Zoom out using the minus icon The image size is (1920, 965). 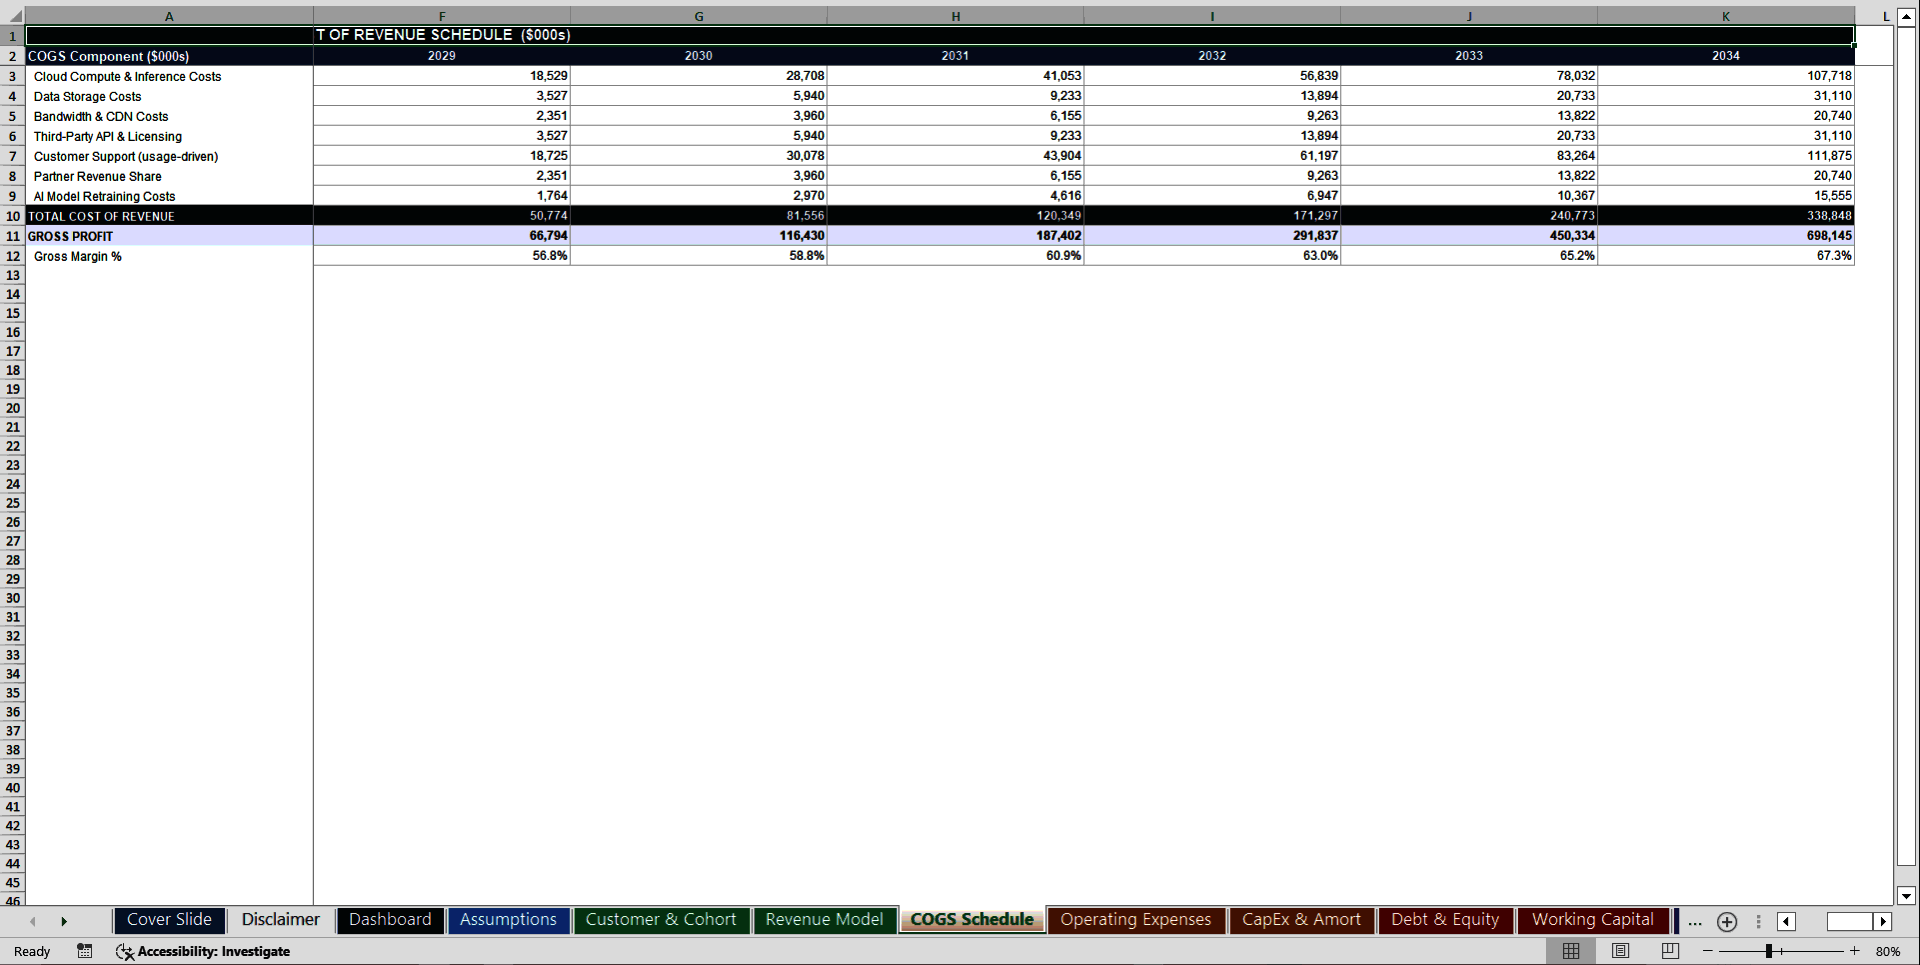tap(1709, 951)
